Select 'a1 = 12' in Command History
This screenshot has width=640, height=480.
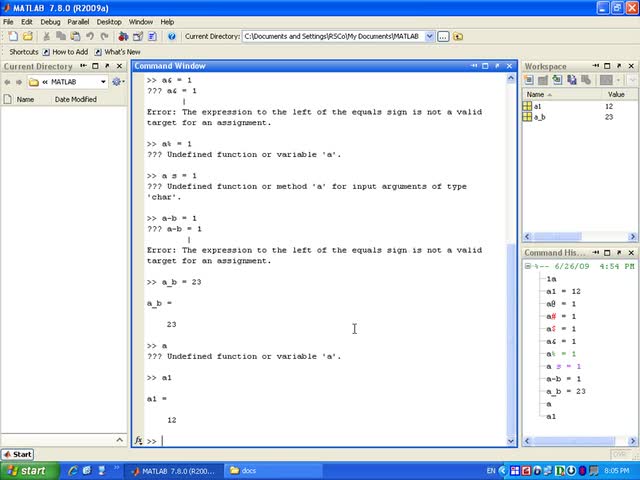tap(563, 291)
